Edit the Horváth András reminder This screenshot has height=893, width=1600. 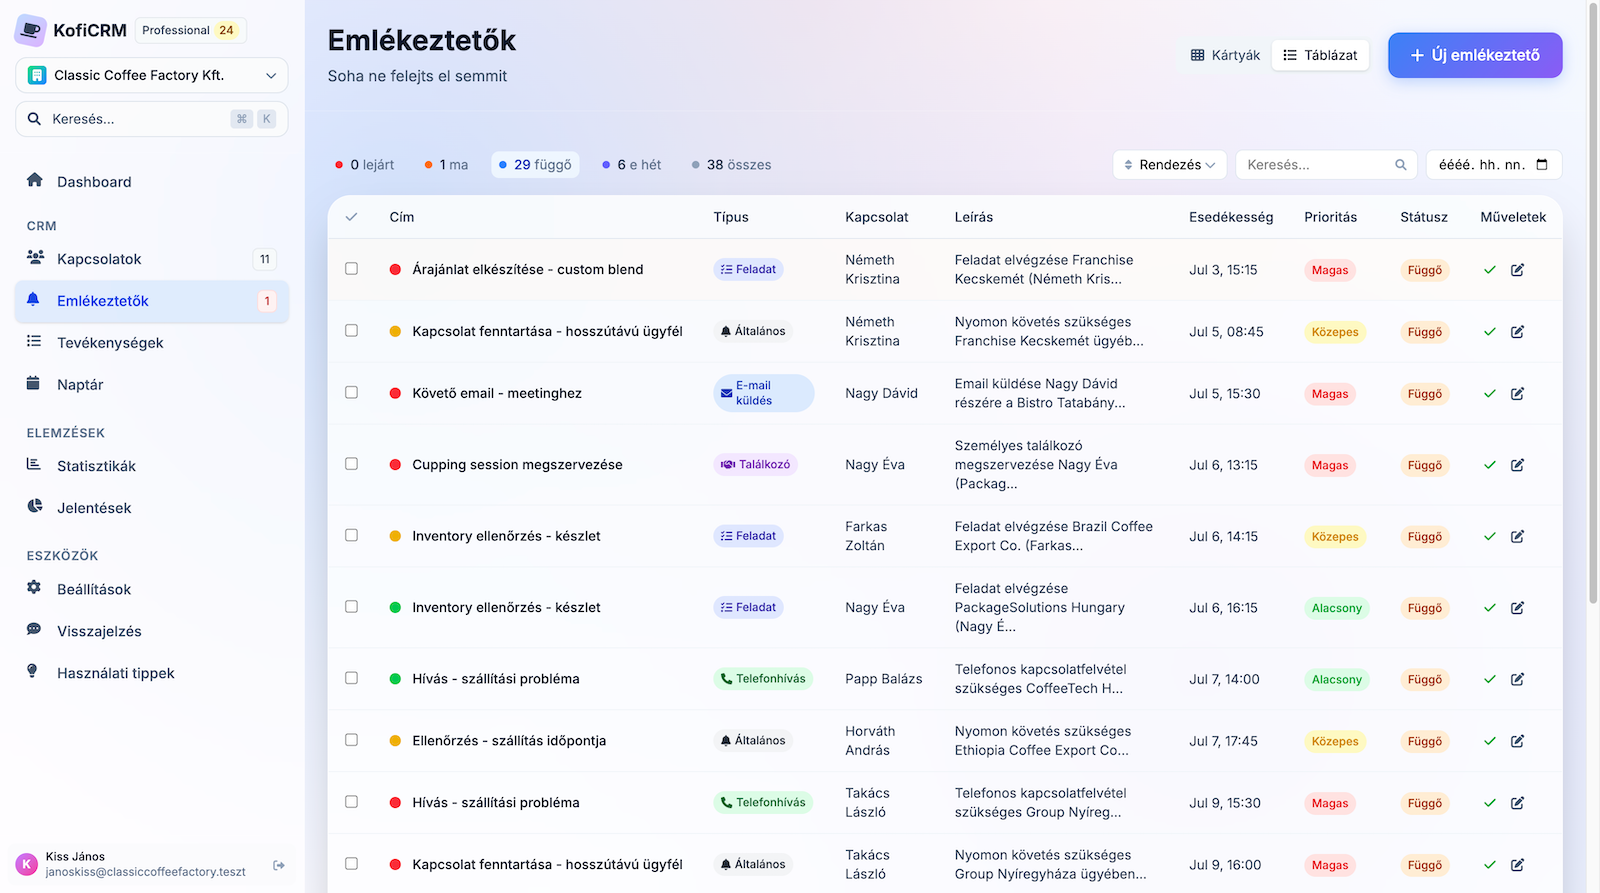[x=1517, y=741]
